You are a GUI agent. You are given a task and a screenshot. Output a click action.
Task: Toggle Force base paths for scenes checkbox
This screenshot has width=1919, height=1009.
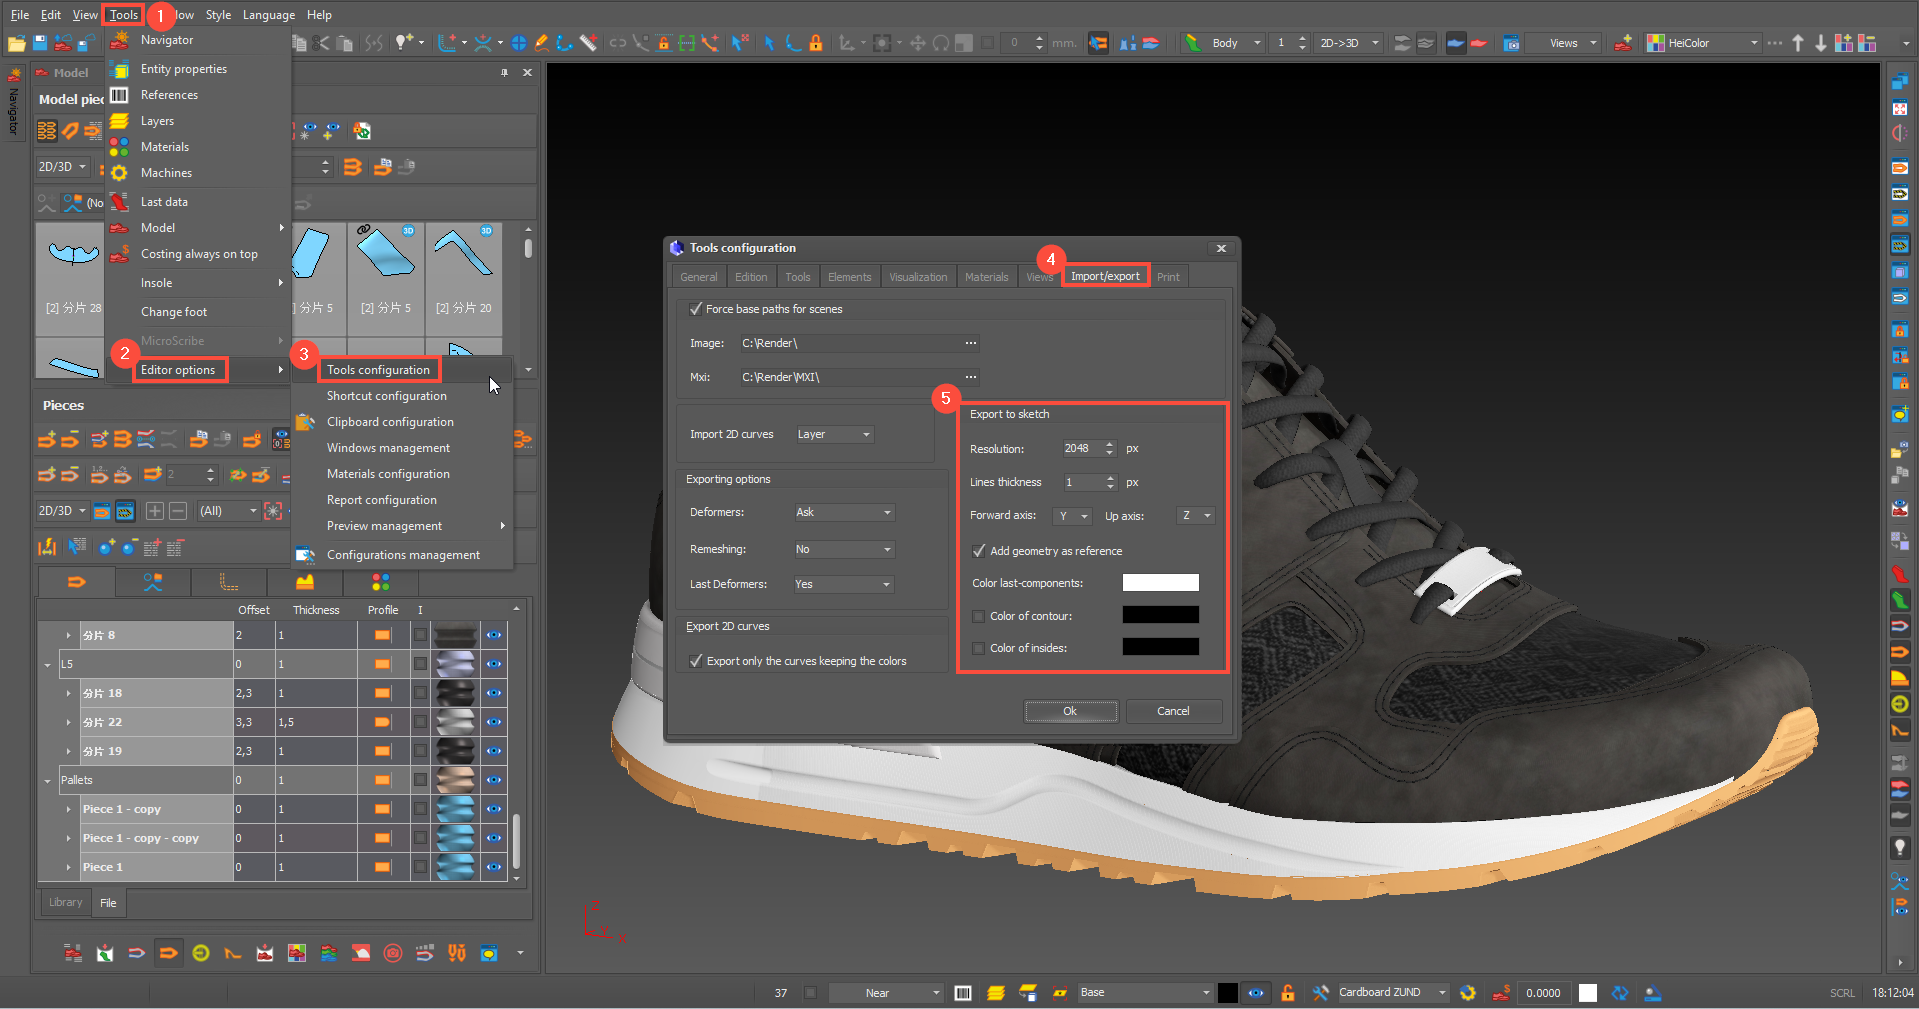click(x=696, y=309)
